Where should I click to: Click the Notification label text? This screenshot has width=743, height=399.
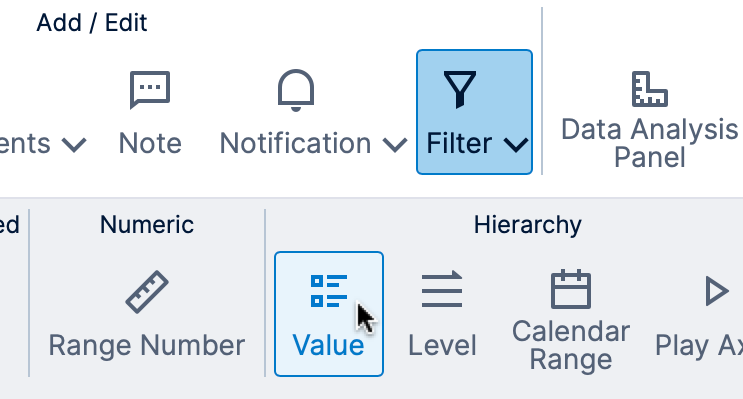295,143
